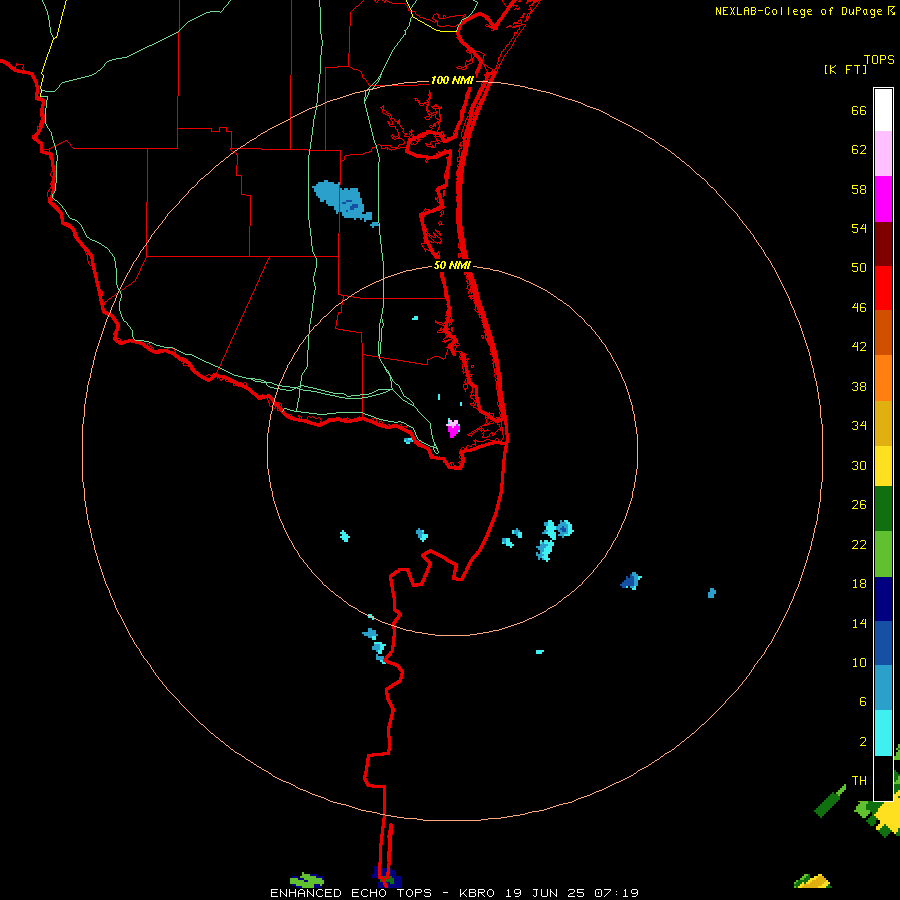Pick the bright cyan legend swatch
The width and height of the screenshot is (900, 900).
click(x=883, y=733)
